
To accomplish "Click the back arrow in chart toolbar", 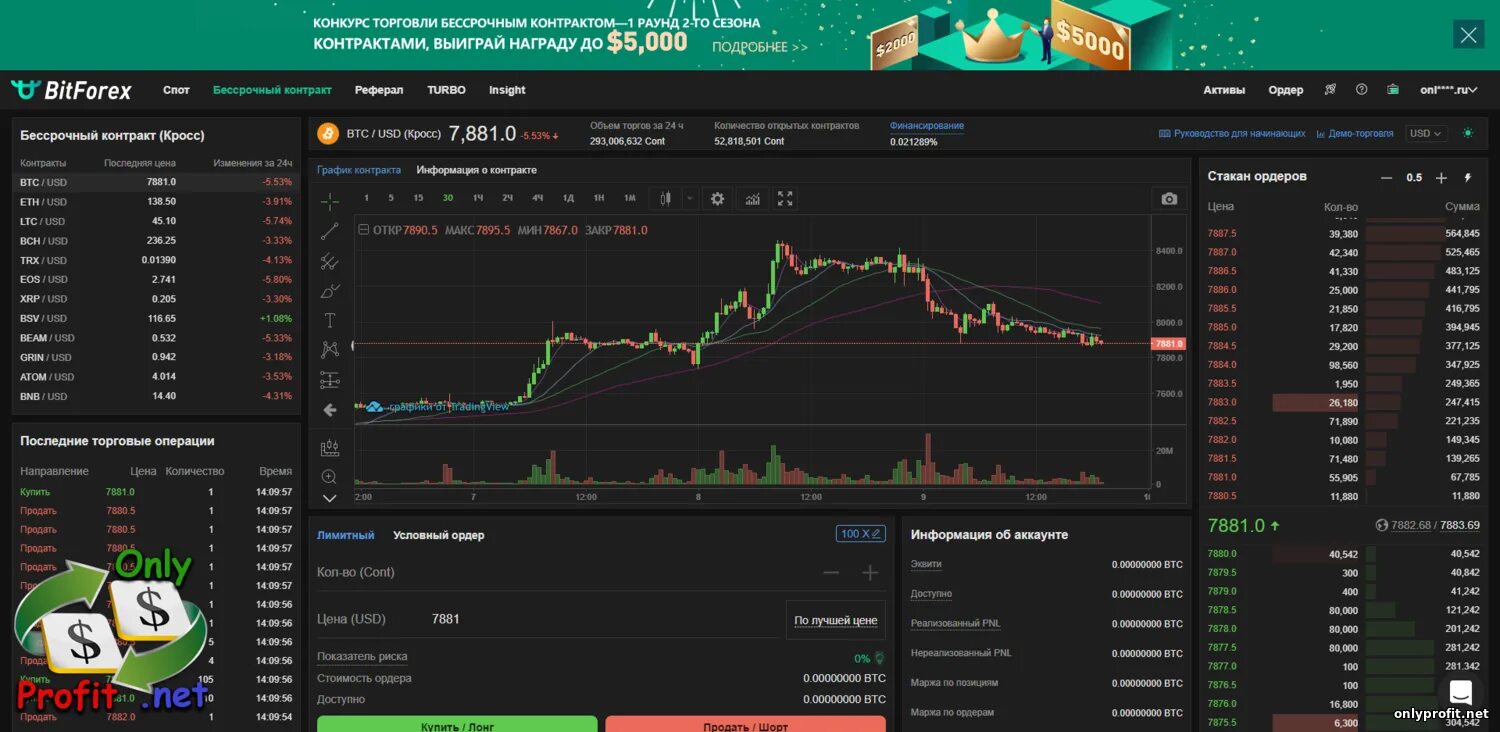I will (329, 410).
